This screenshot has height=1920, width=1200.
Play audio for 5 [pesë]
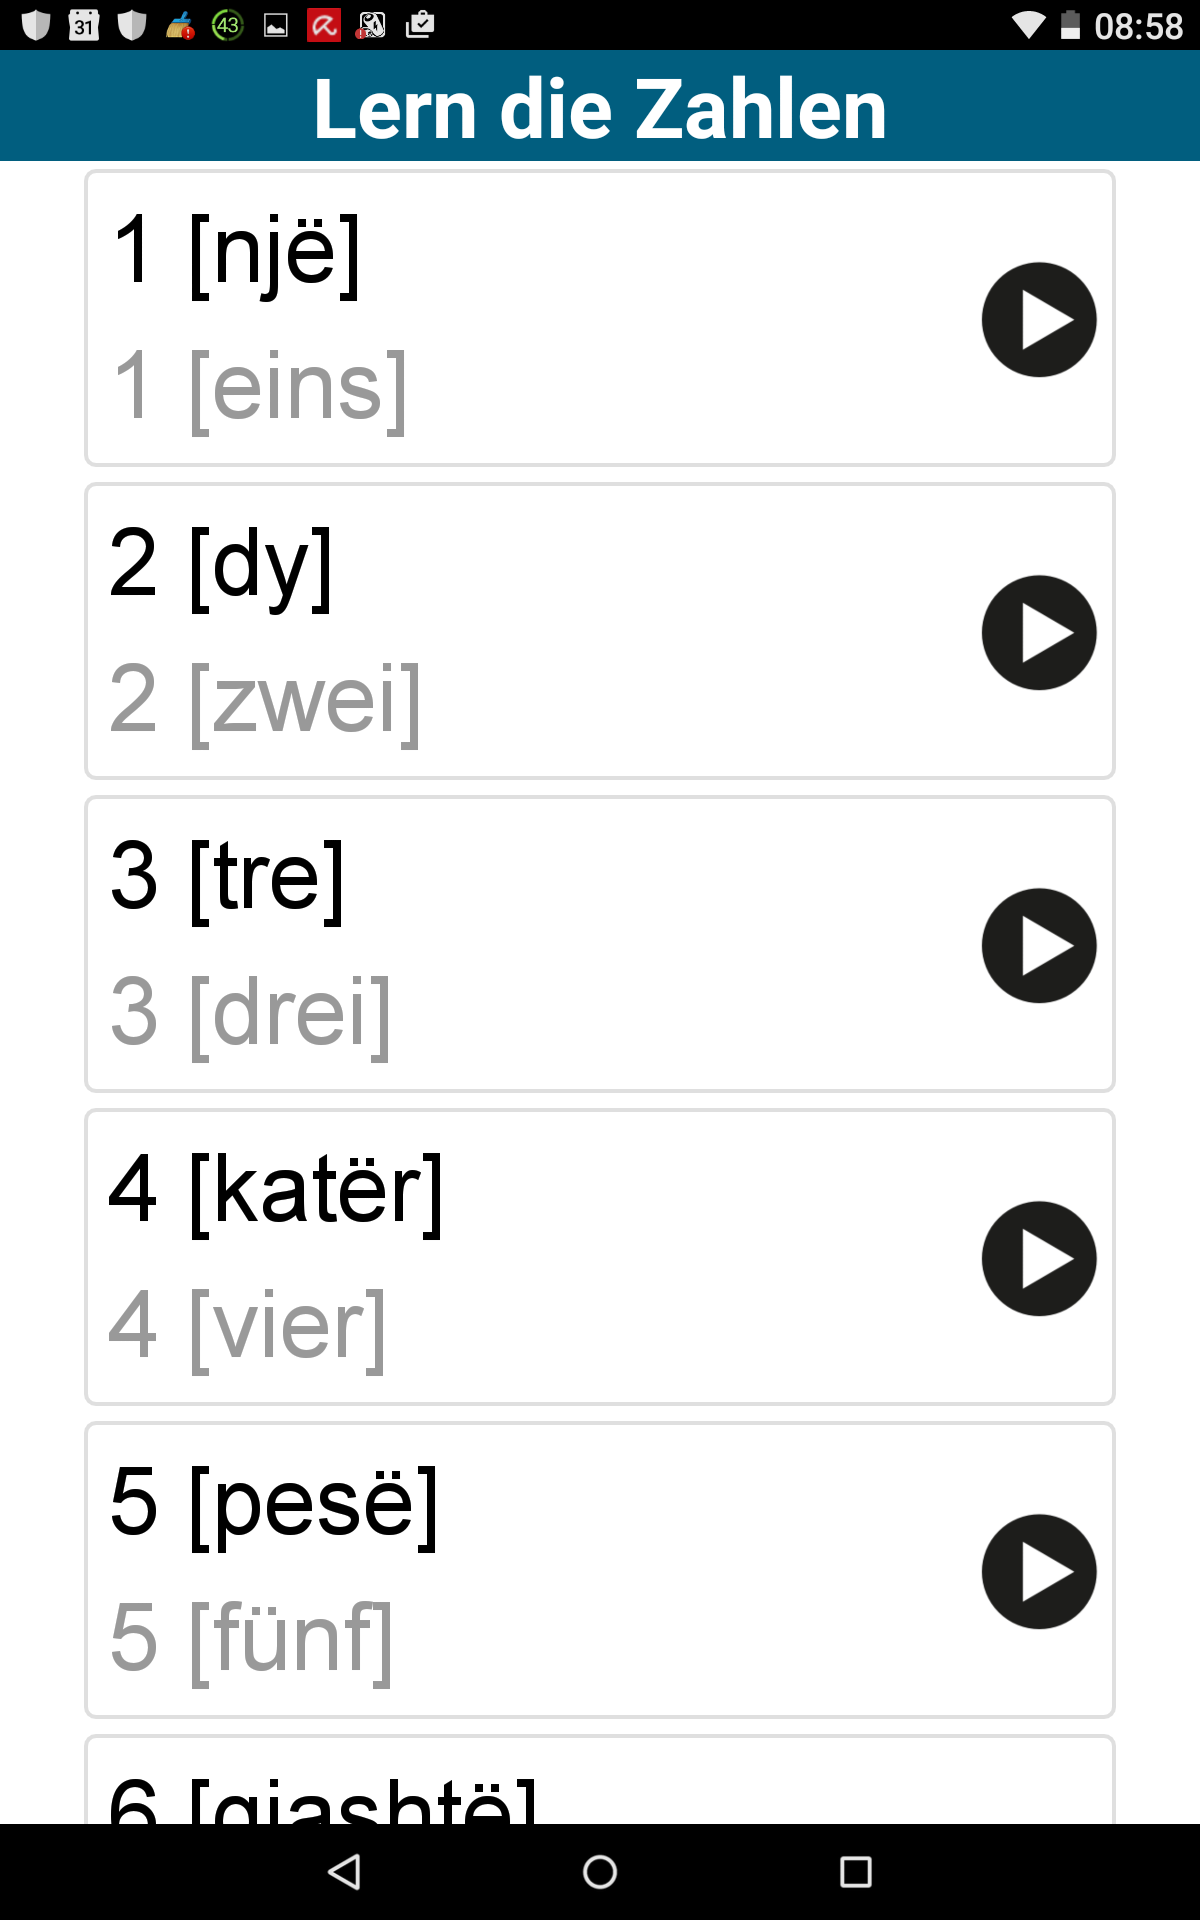1039,1572
